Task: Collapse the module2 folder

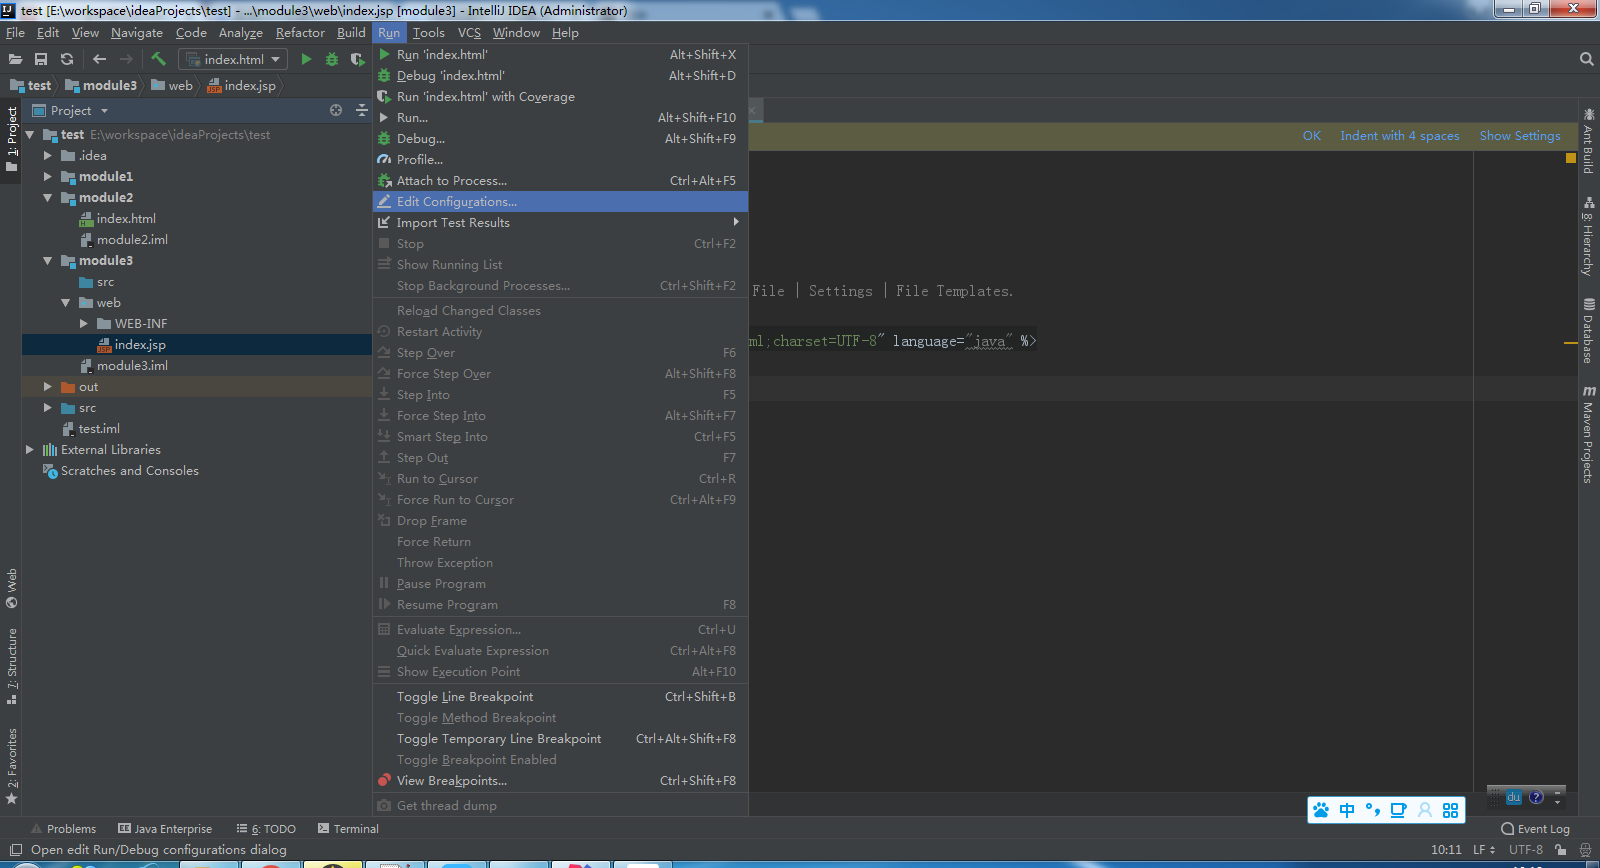Action: [47, 198]
